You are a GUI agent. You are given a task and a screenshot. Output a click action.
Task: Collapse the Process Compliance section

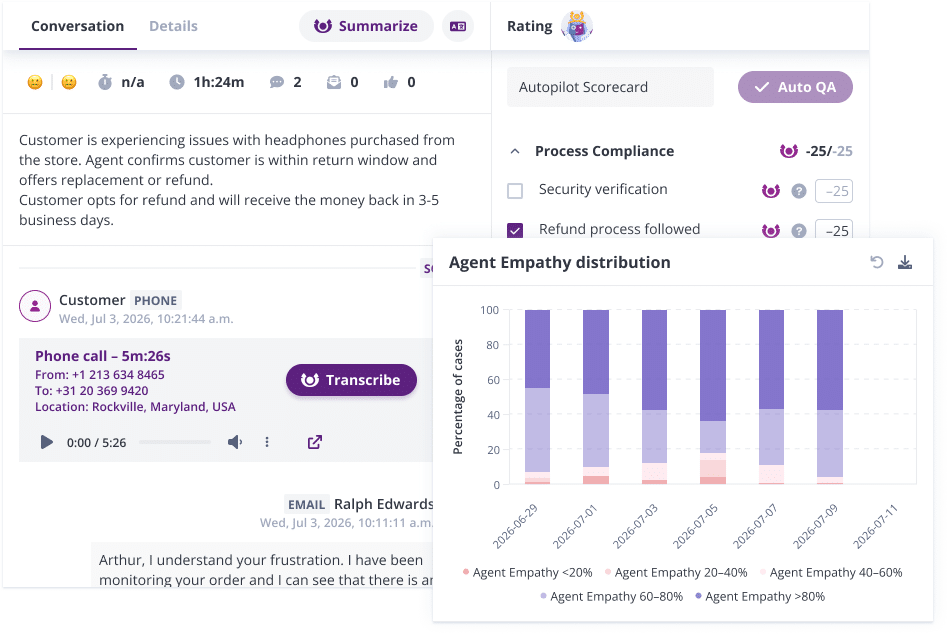pyautogui.click(x=515, y=152)
